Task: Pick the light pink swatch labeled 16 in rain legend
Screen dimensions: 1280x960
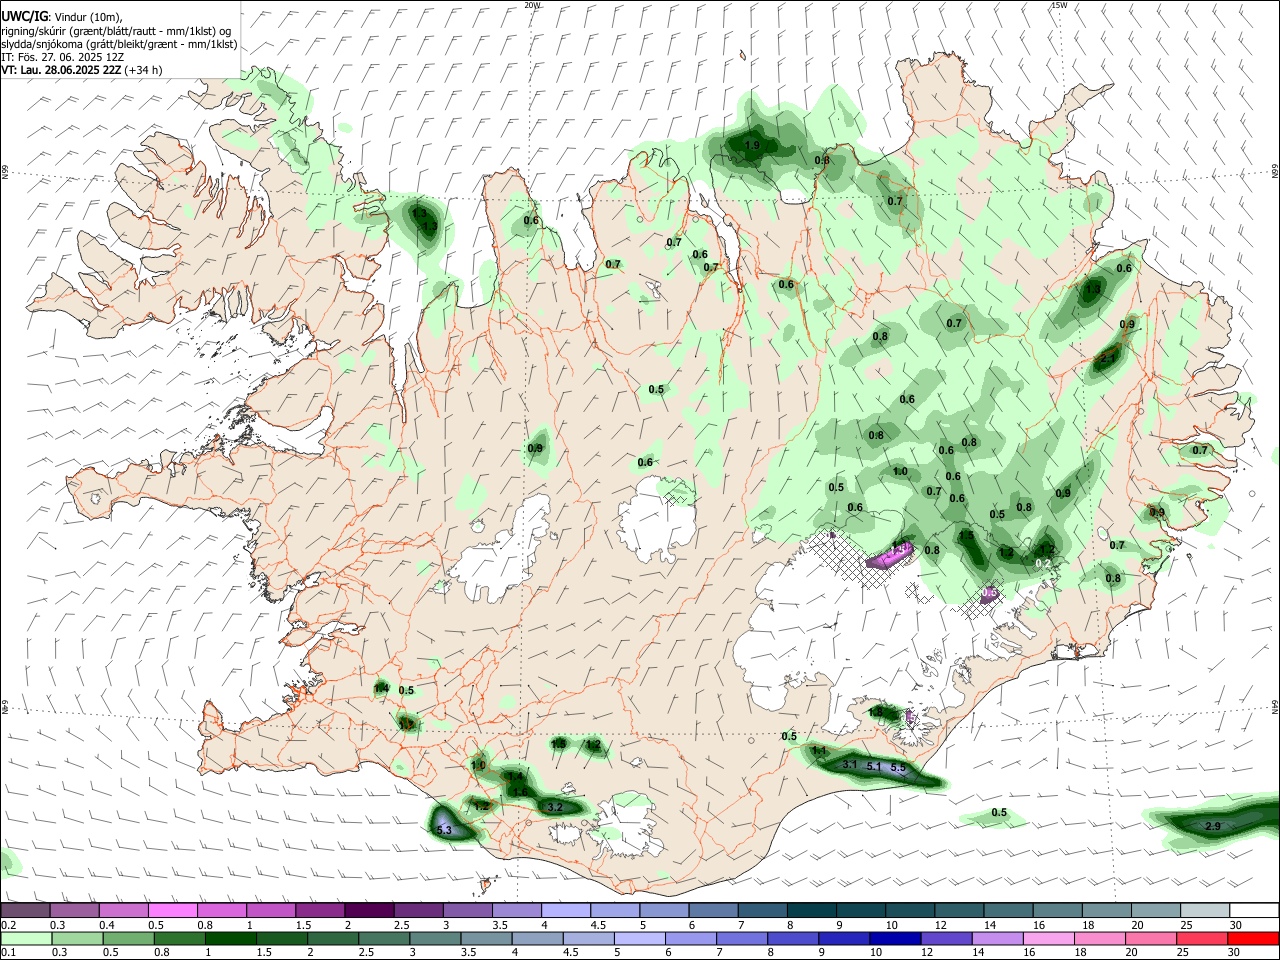Action: click(x=1048, y=939)
